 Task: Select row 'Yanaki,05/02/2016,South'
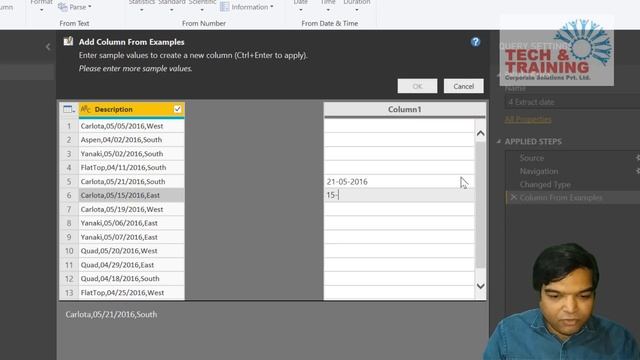point(131,154)
